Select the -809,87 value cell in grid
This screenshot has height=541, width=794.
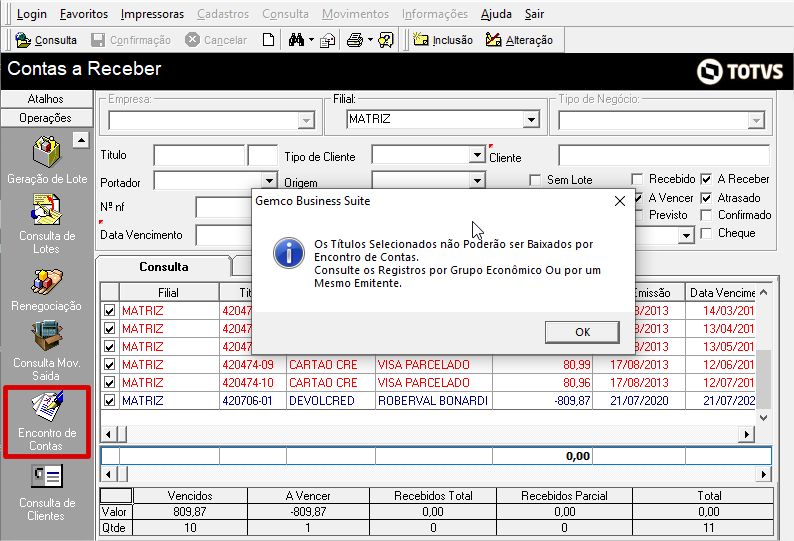coord(542,401)
